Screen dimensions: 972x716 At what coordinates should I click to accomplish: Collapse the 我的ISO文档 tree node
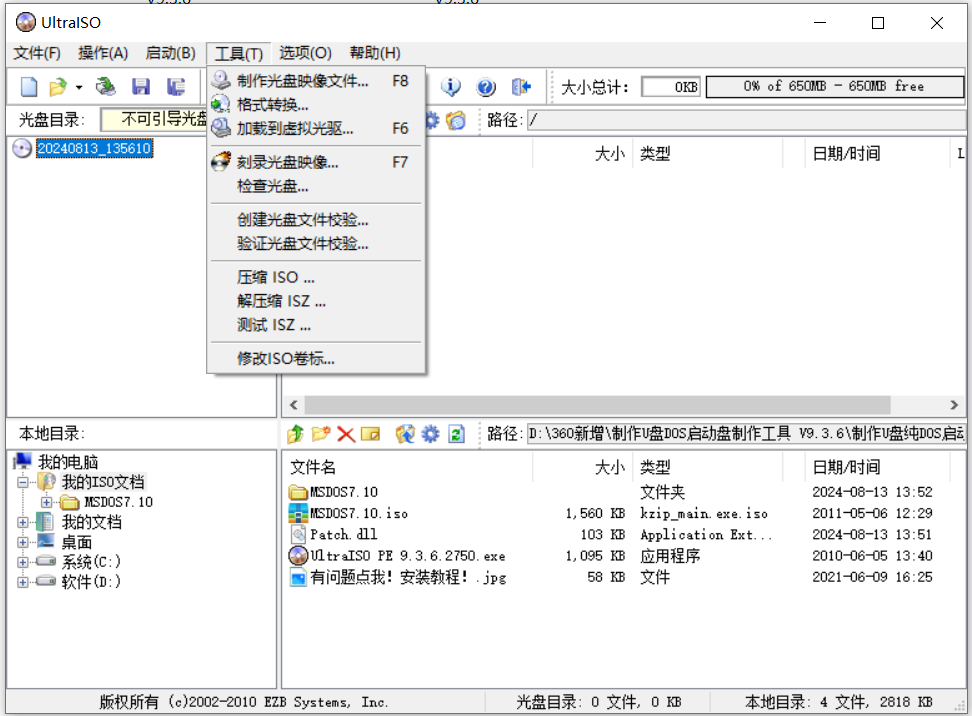[23, 482]
